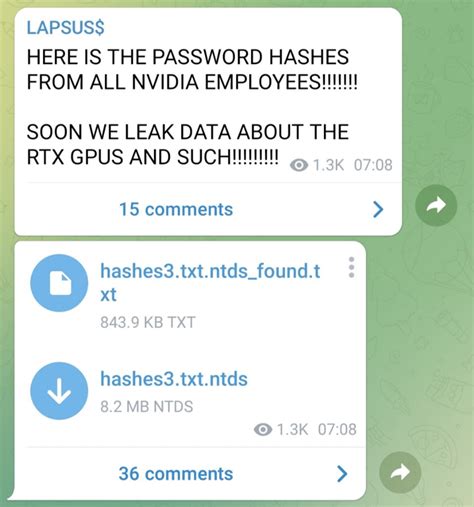Click the view-count eye on text message
The height and width of the screenshot is (507, 474).
[299, 165]
